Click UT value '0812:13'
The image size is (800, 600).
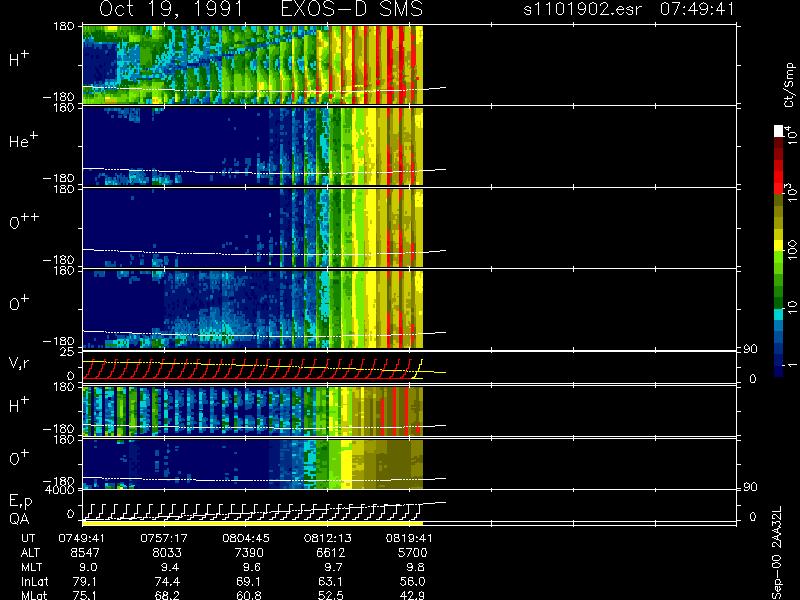(328, 538)
